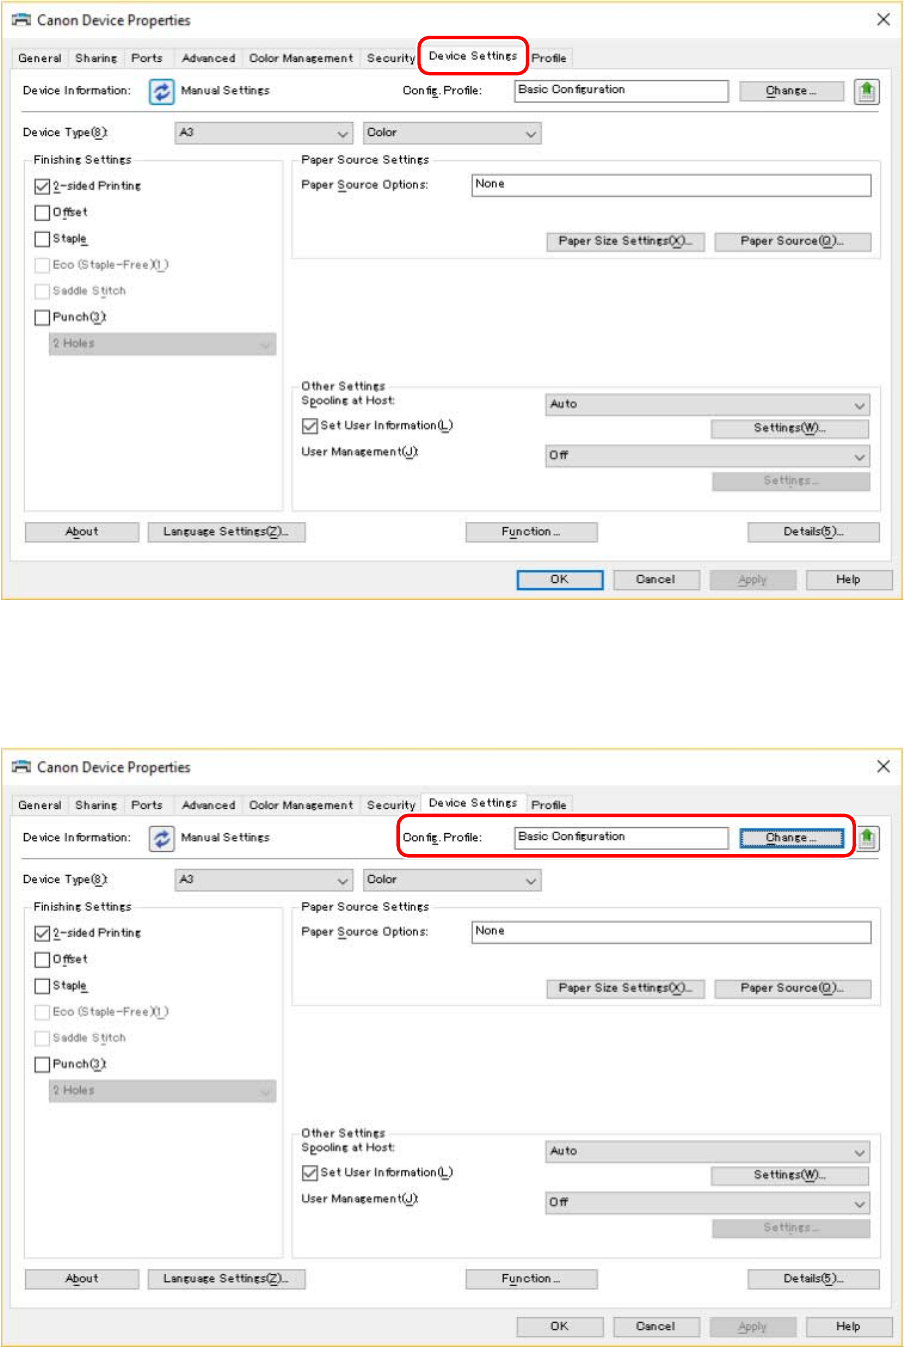
Task: Click device information refresh icon in lower dialog
Action: click(x=162, y=838)
